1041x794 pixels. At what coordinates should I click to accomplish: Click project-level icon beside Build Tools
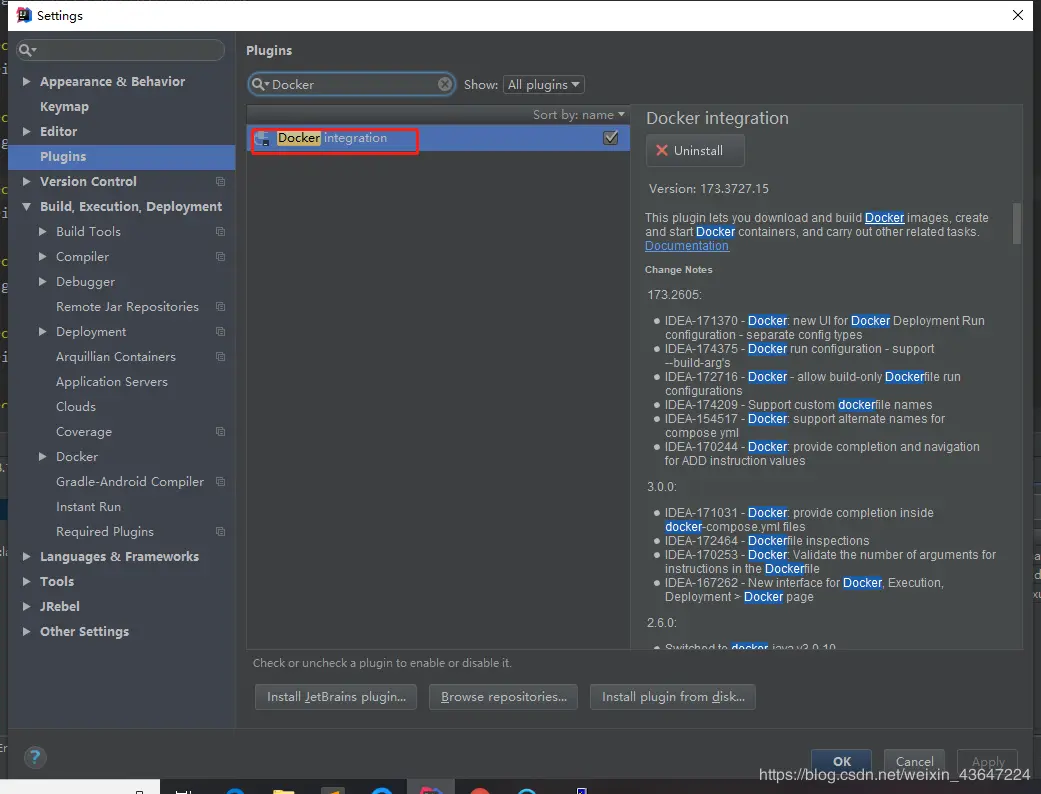pos(220,232)
